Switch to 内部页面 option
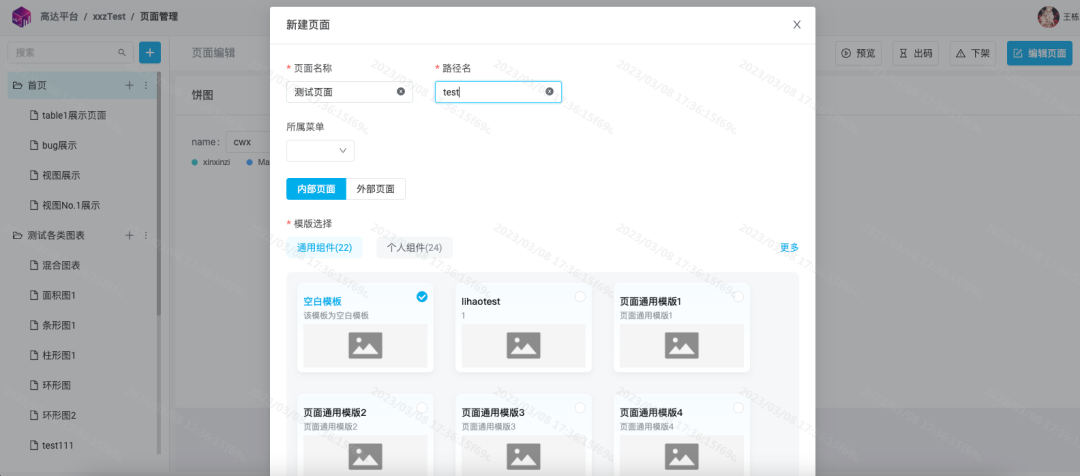This screenshot has height=476, width=1080. click(x=316, y=189)
